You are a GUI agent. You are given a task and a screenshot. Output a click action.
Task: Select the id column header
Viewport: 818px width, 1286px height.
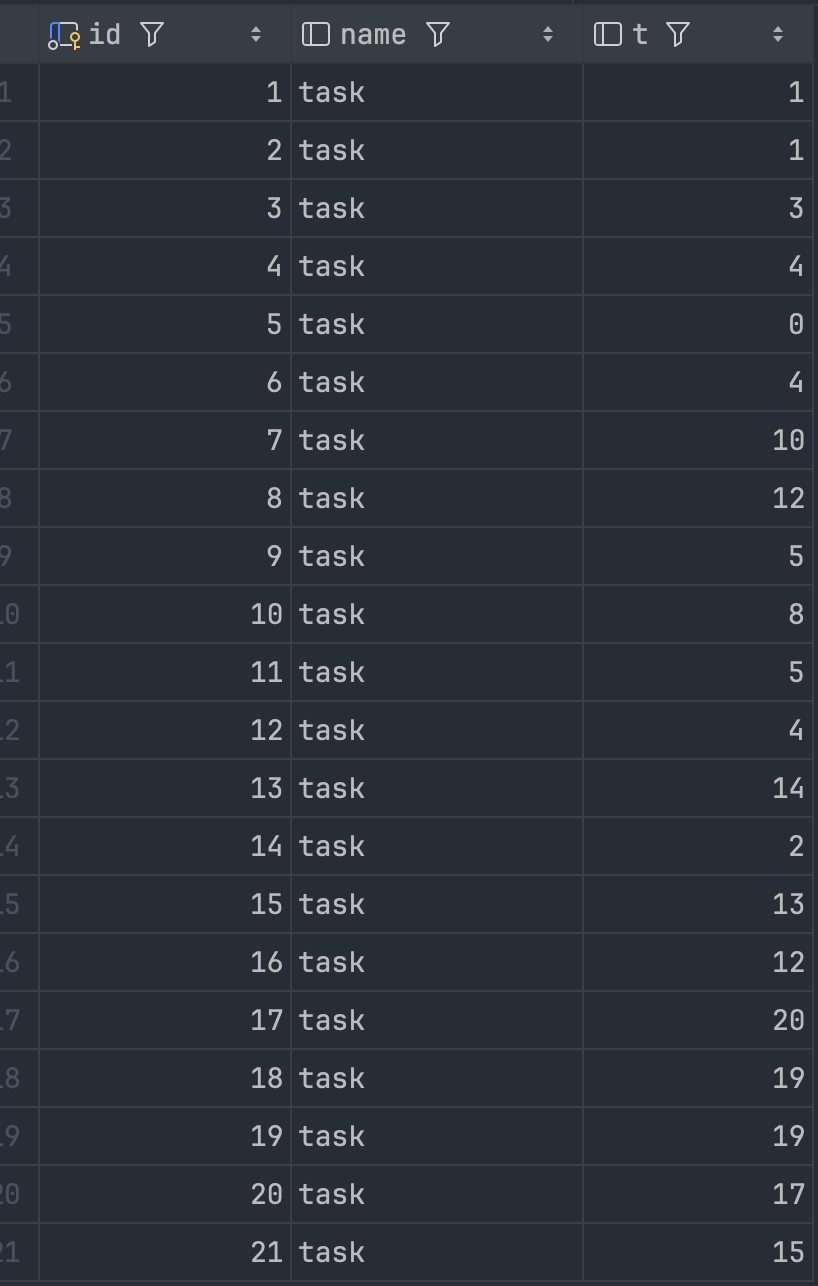point(104,35)
